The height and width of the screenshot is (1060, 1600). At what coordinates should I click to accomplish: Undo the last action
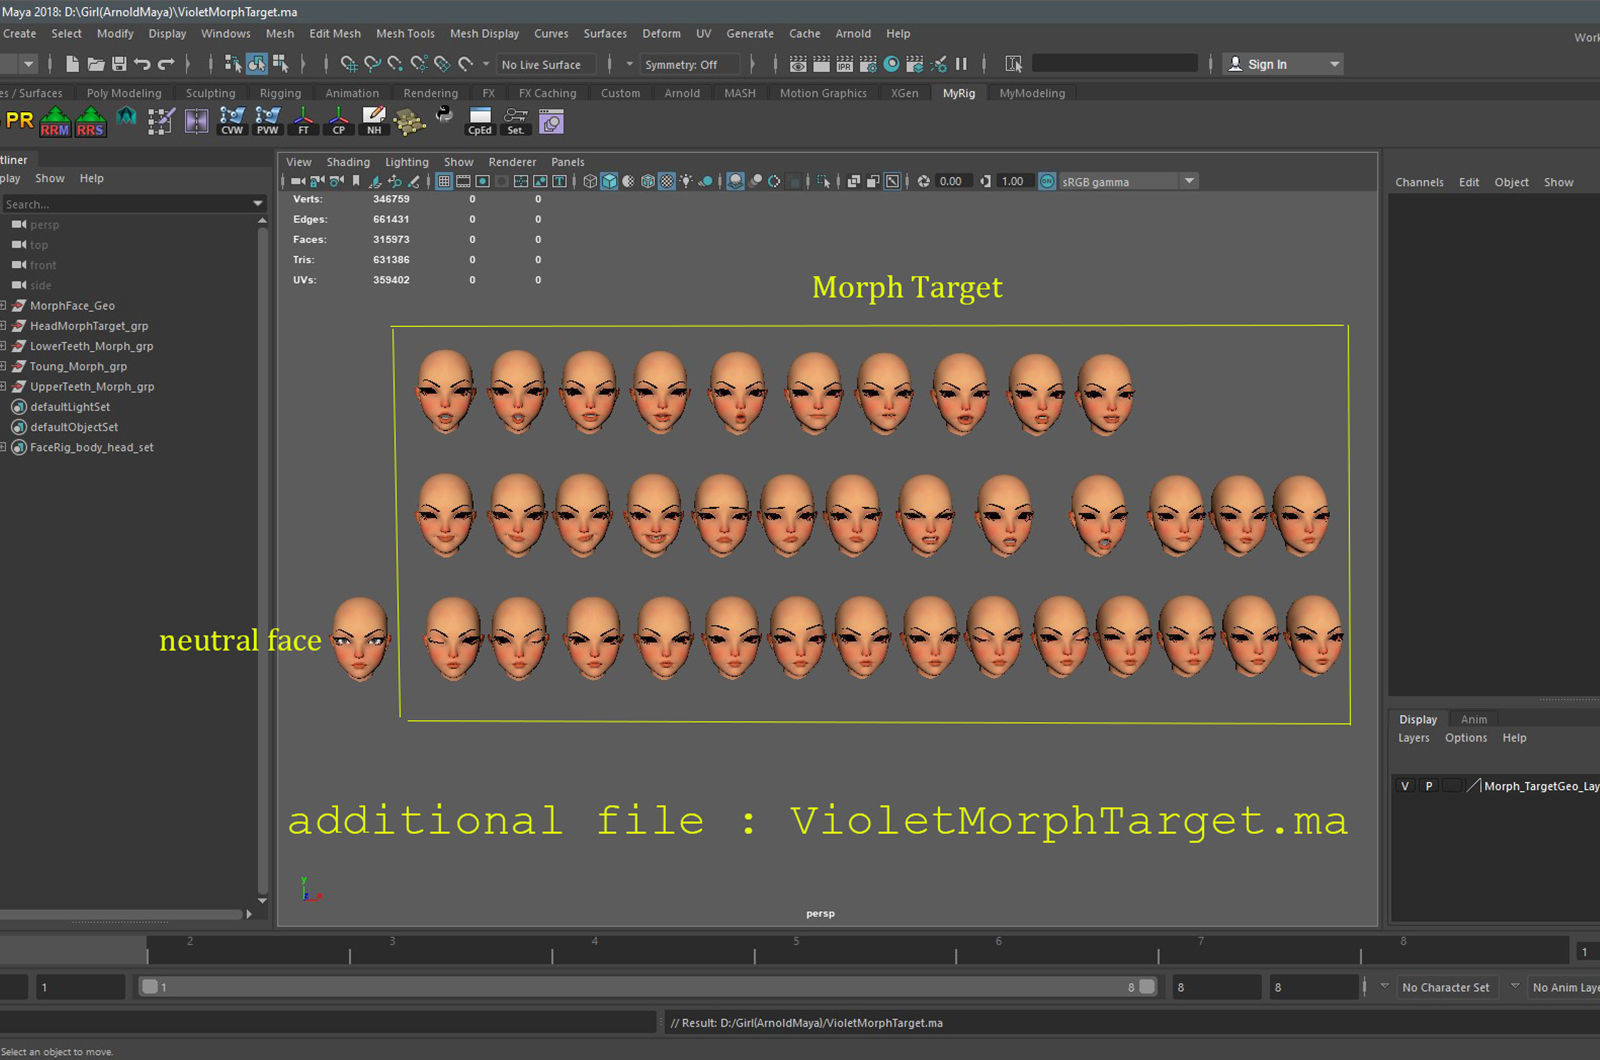click(x=142, y=64)
